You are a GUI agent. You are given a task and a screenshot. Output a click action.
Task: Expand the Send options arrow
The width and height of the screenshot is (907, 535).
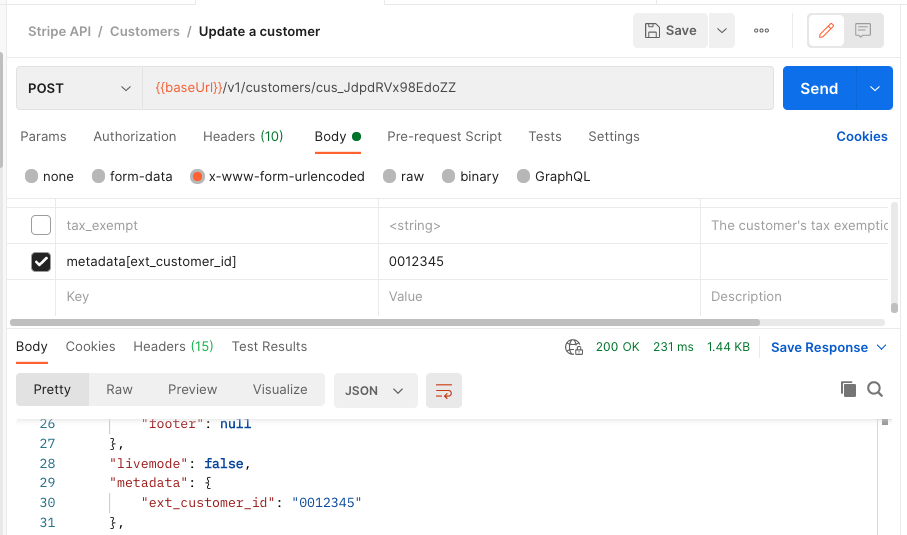pyautogui.click(x=875, y=88)
